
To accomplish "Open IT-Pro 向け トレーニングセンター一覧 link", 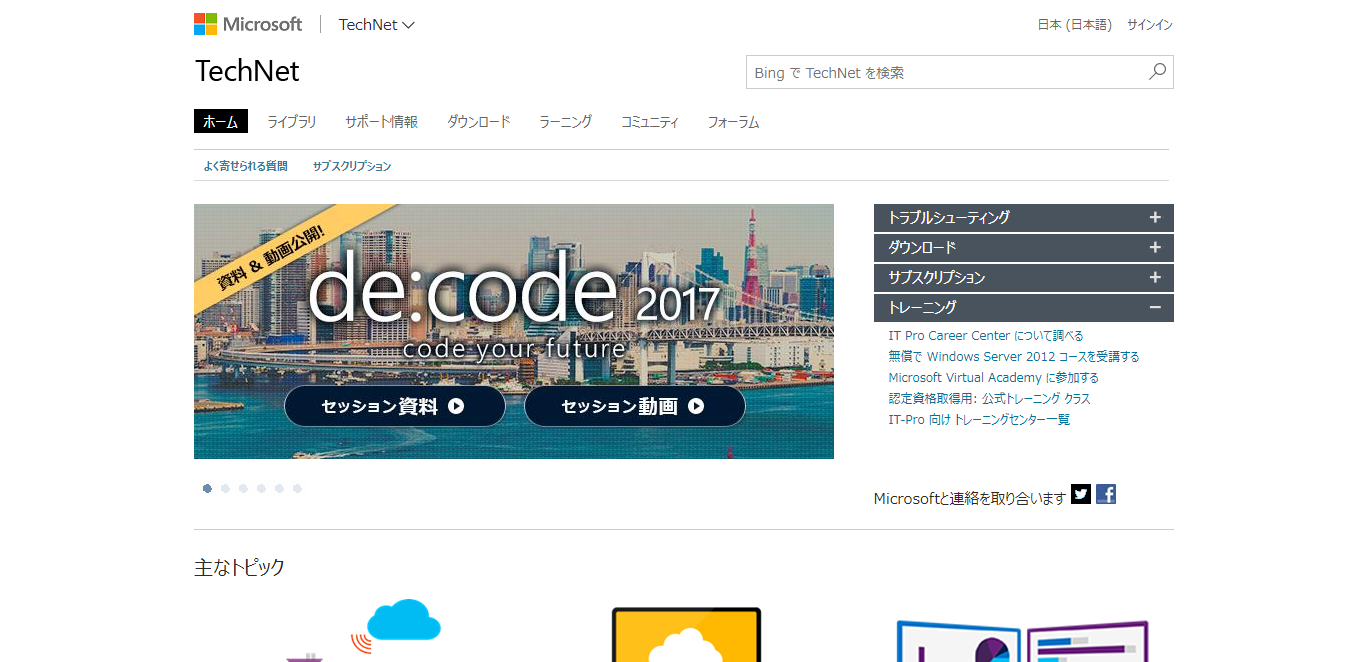I will 980,420.
